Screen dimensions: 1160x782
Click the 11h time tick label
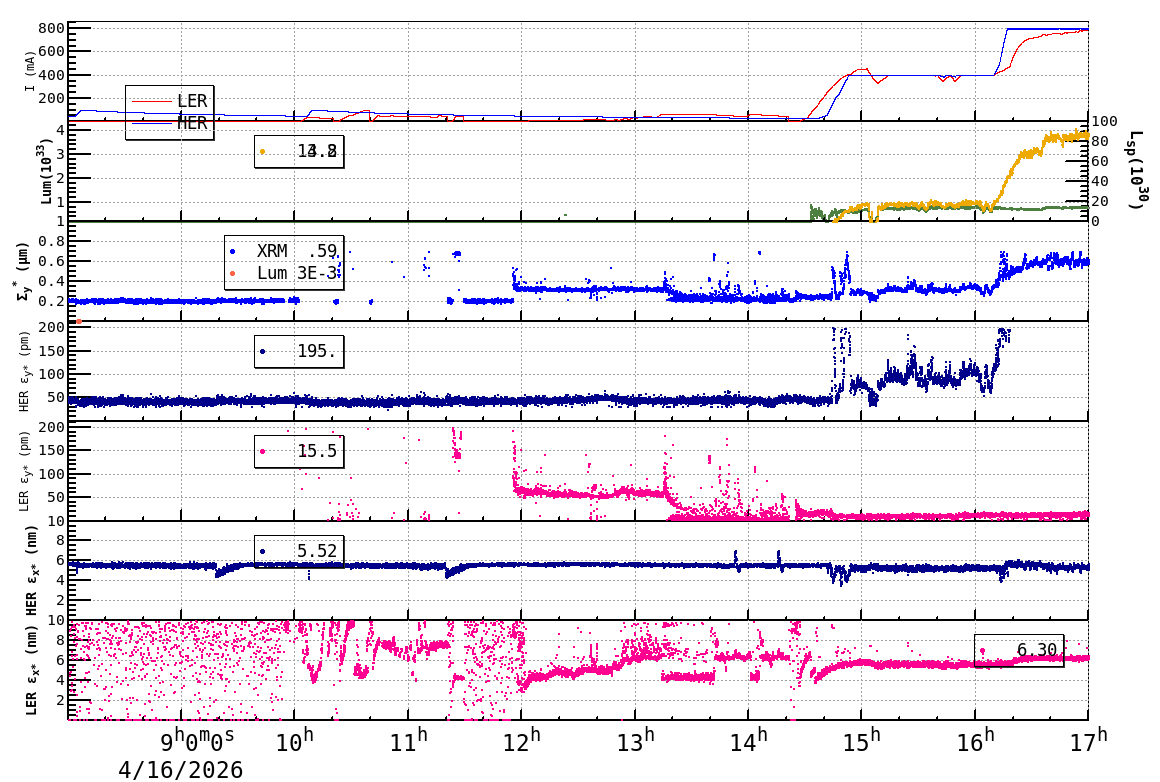(x=408, y=740)
